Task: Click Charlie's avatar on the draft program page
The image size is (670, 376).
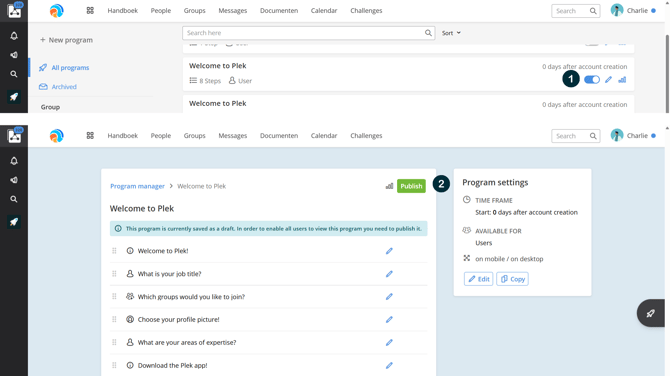Action: [x=617, y=135]
